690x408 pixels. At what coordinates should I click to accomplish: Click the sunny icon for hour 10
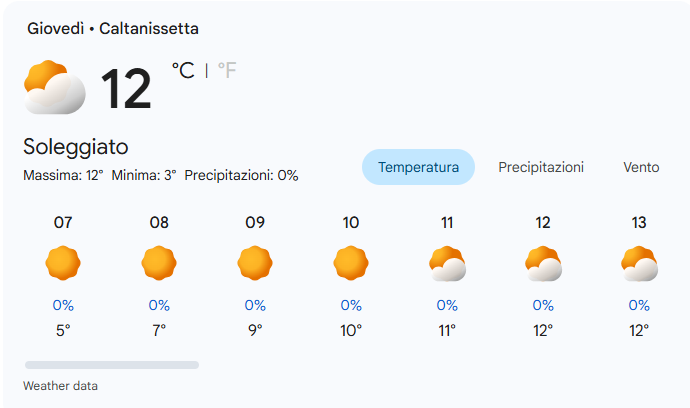pyautogui.click(x=351, y=263)
